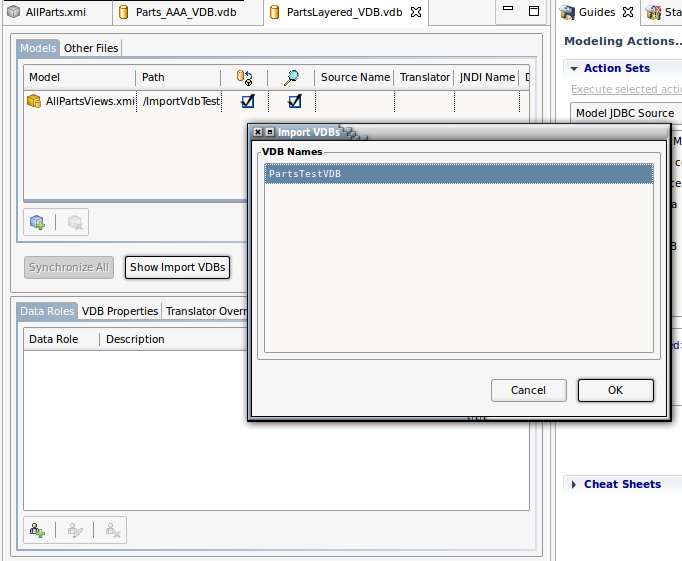This screenshot has width=682, height=561.
Task: Click the Add Model icon button
Action: [x=37, y=222]
